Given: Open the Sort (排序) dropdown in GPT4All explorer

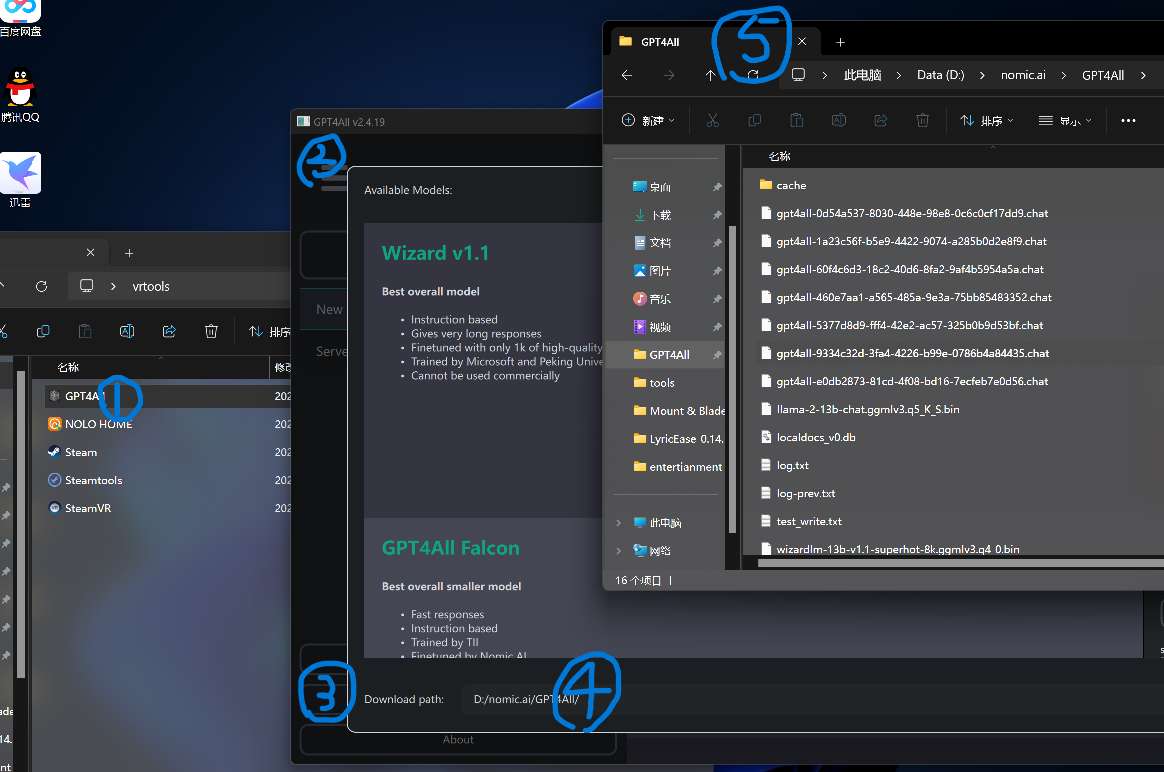Looking at the screenshot, I should tap(987, 120).
